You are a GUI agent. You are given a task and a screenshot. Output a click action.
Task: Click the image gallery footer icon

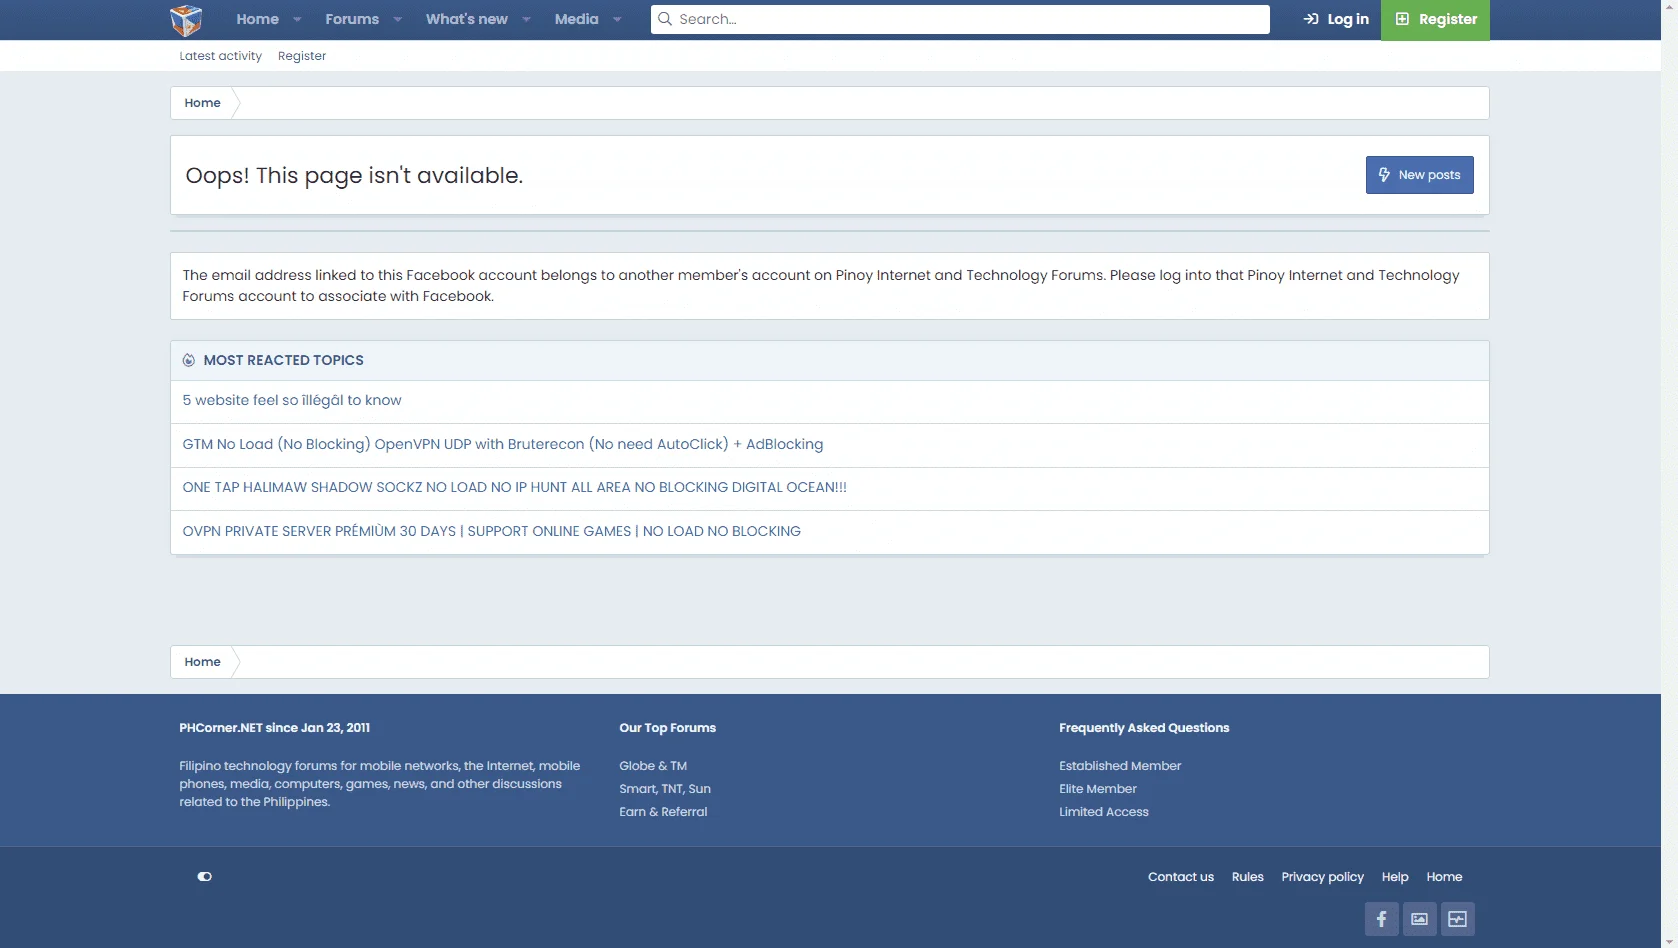[x=1419, y=919]
